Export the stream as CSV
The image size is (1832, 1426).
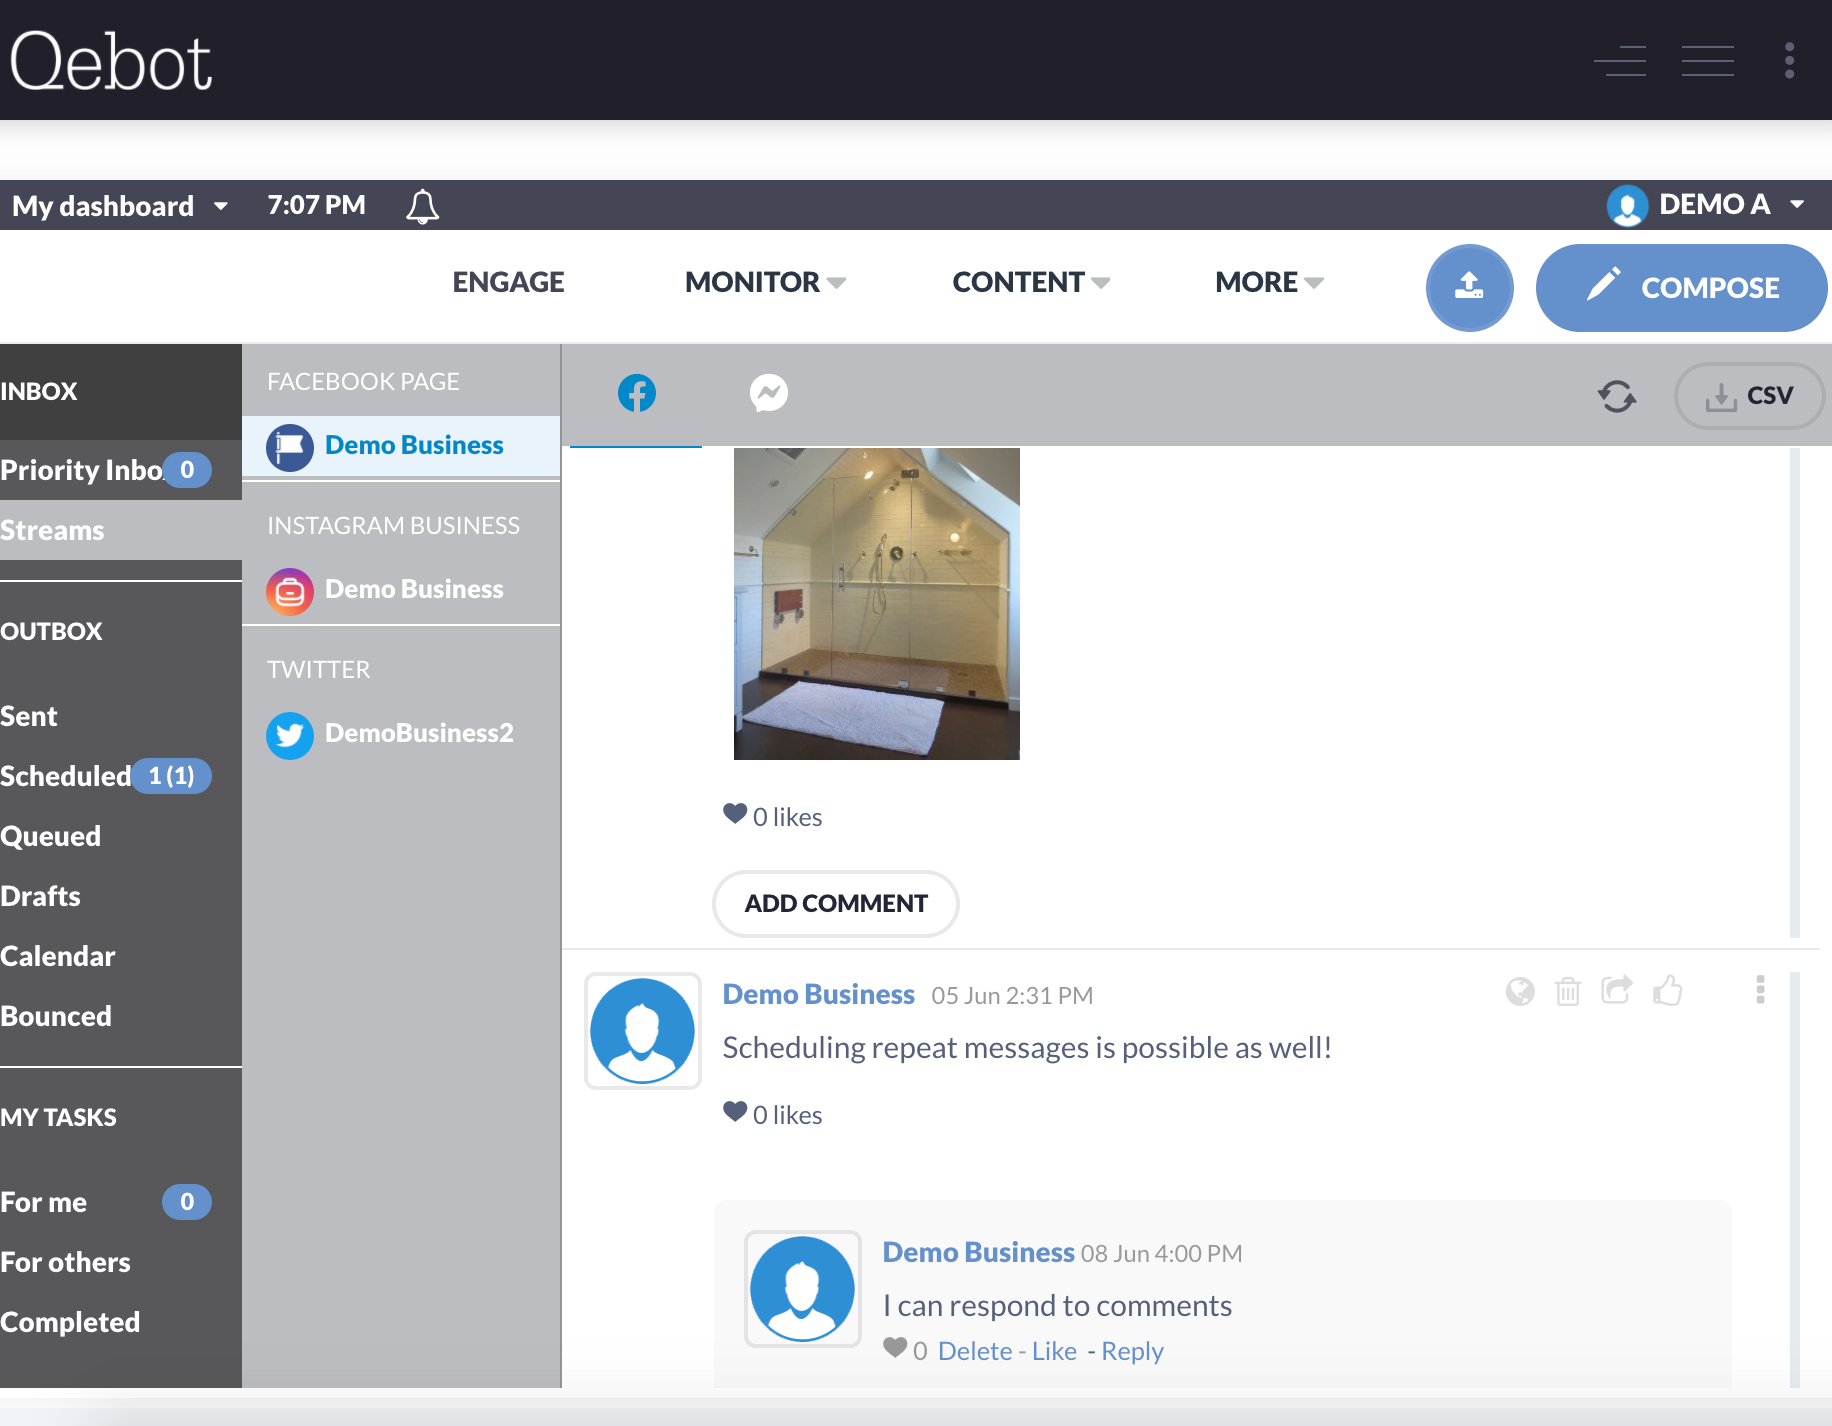point(1749,396)
